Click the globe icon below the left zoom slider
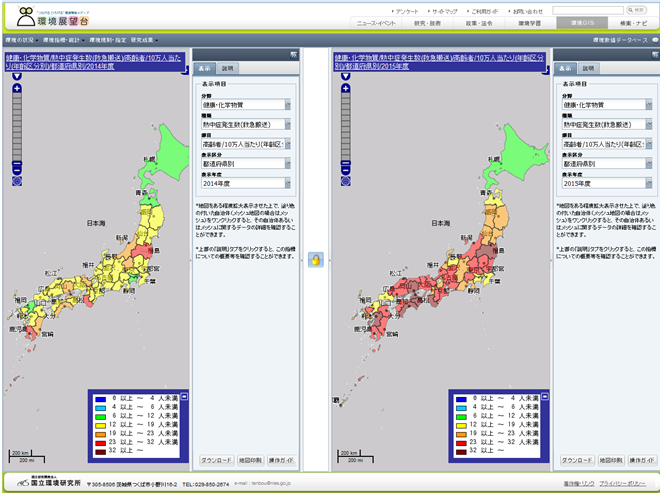Image resolution: width=660 pixels, height=493 pixels. [x=16, y=181]
